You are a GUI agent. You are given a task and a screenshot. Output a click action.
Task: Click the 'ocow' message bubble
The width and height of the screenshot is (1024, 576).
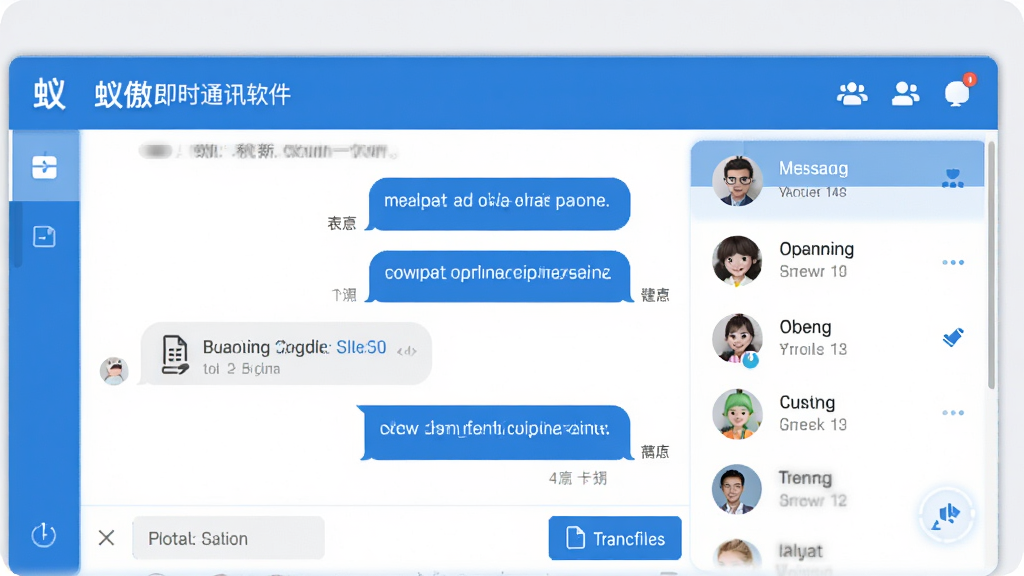496,432
